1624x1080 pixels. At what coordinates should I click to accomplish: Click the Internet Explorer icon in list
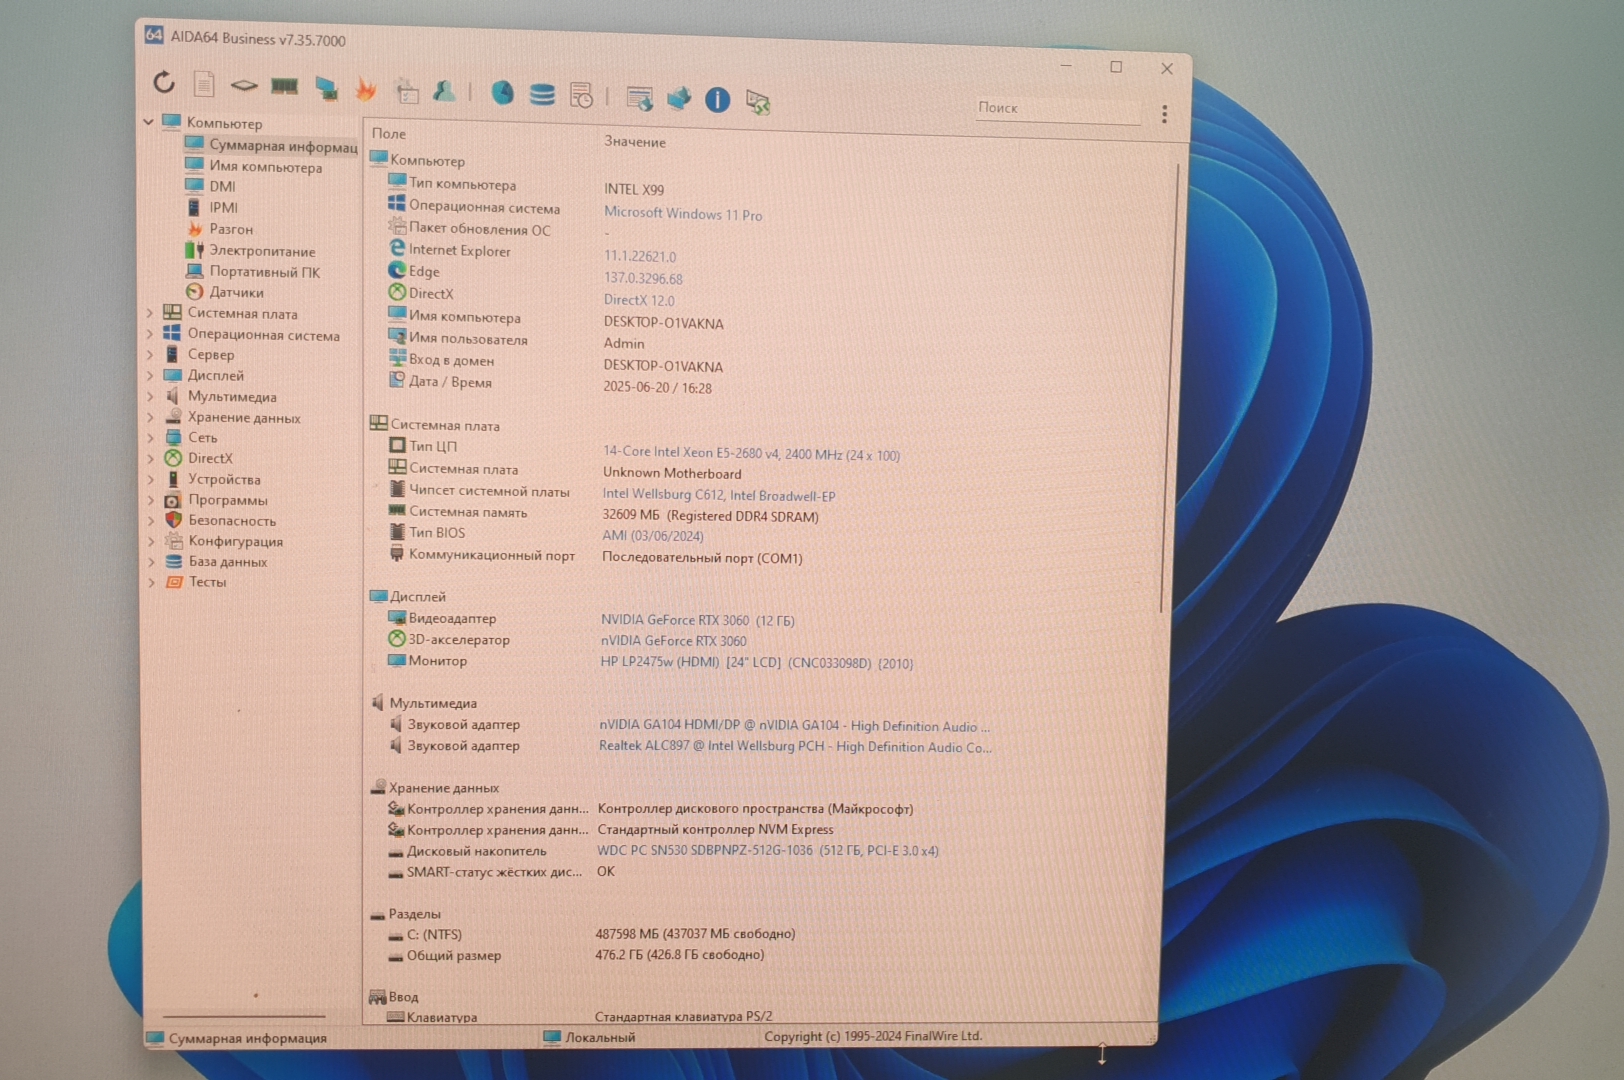[397, 248]
